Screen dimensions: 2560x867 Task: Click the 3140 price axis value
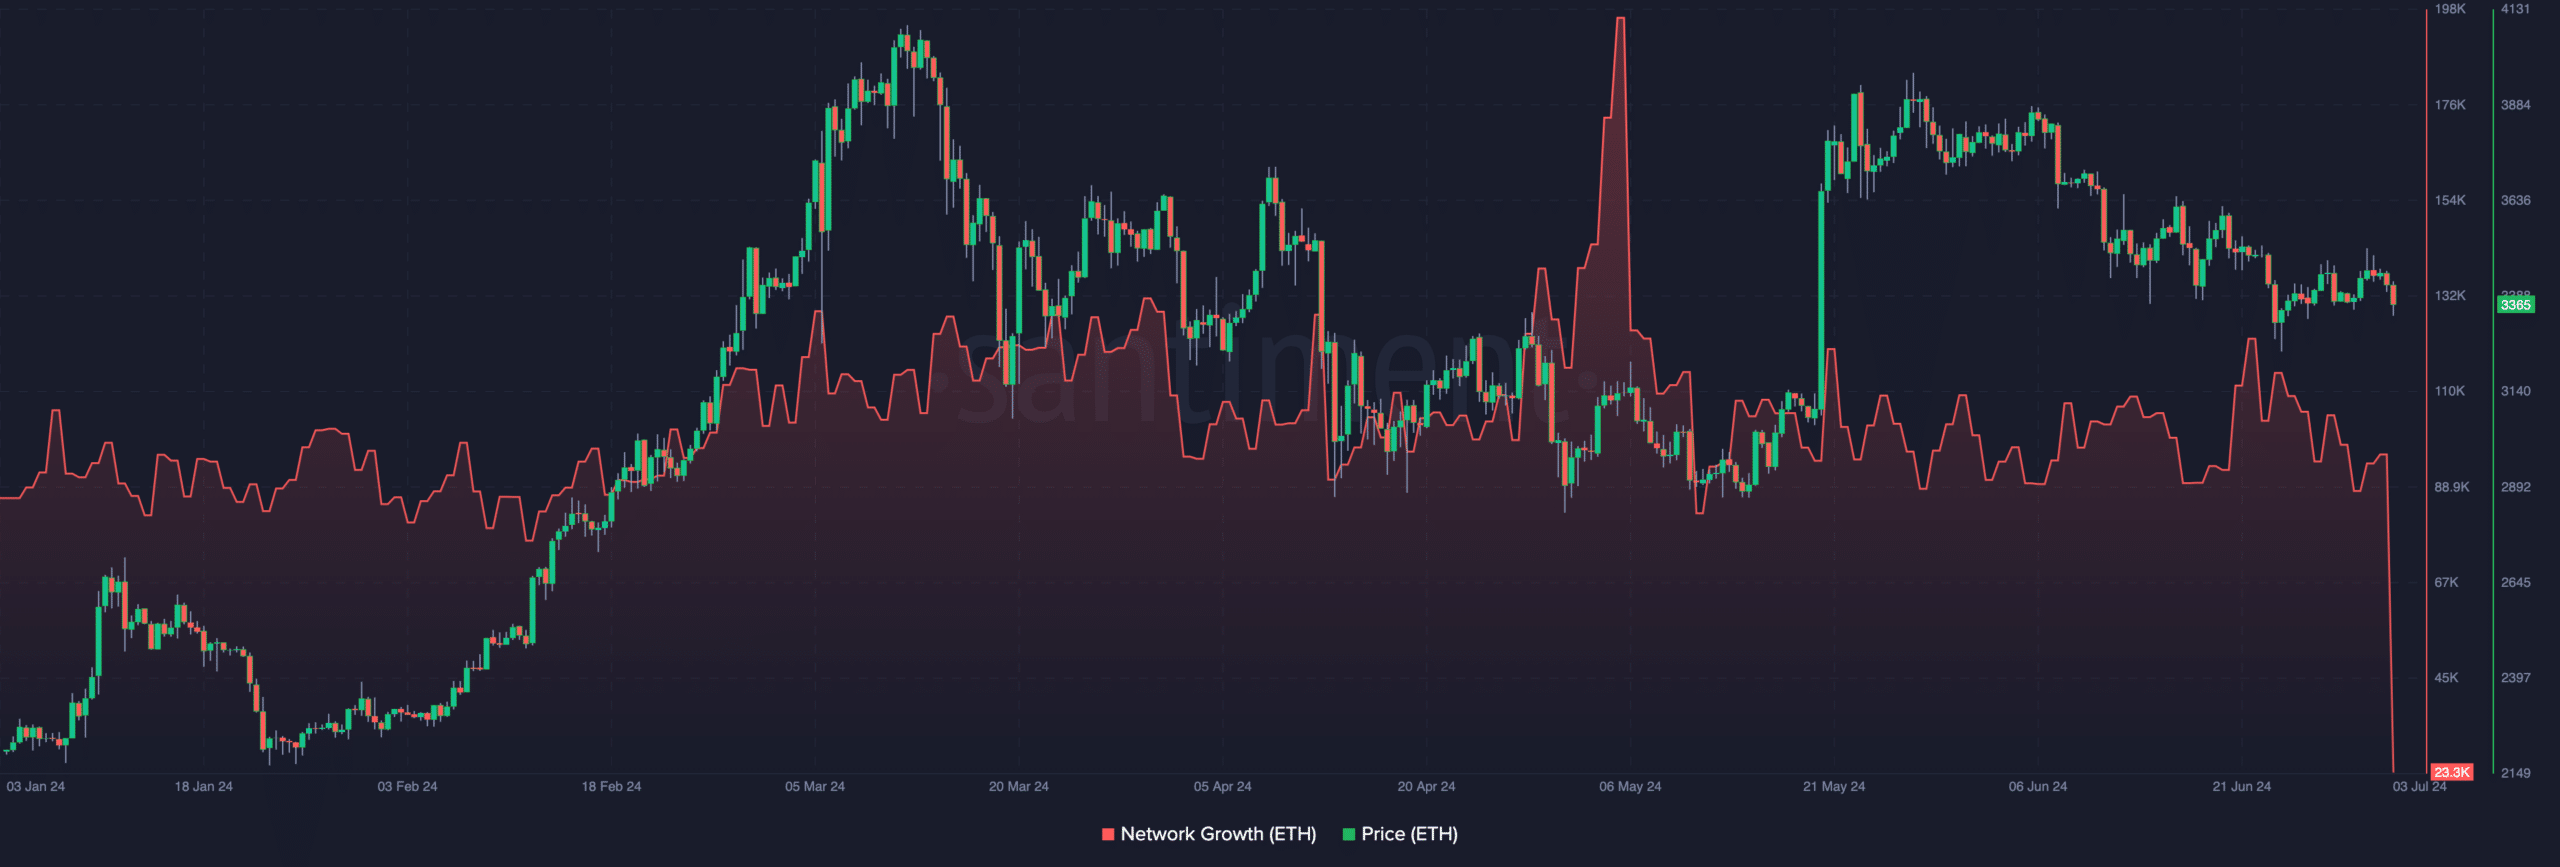2516,391
